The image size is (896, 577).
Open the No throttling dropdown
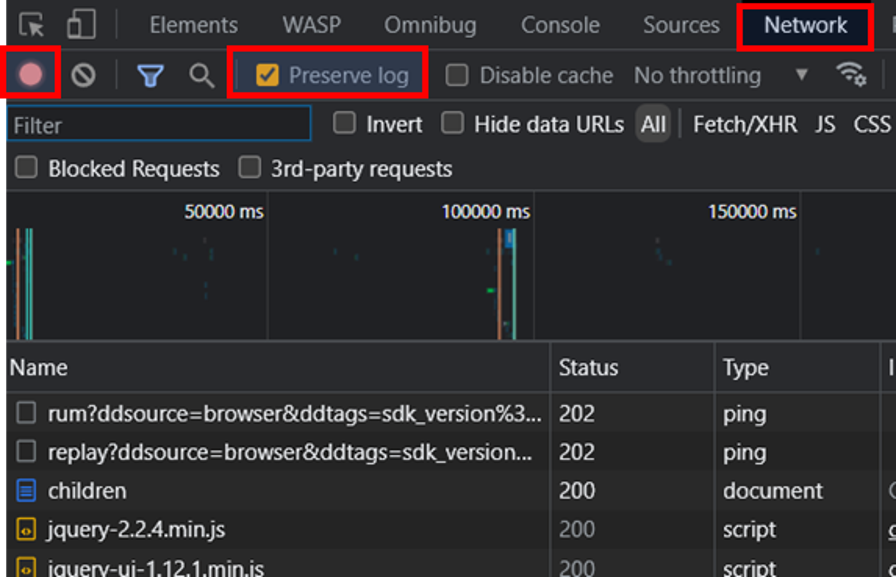coord(721,75)
